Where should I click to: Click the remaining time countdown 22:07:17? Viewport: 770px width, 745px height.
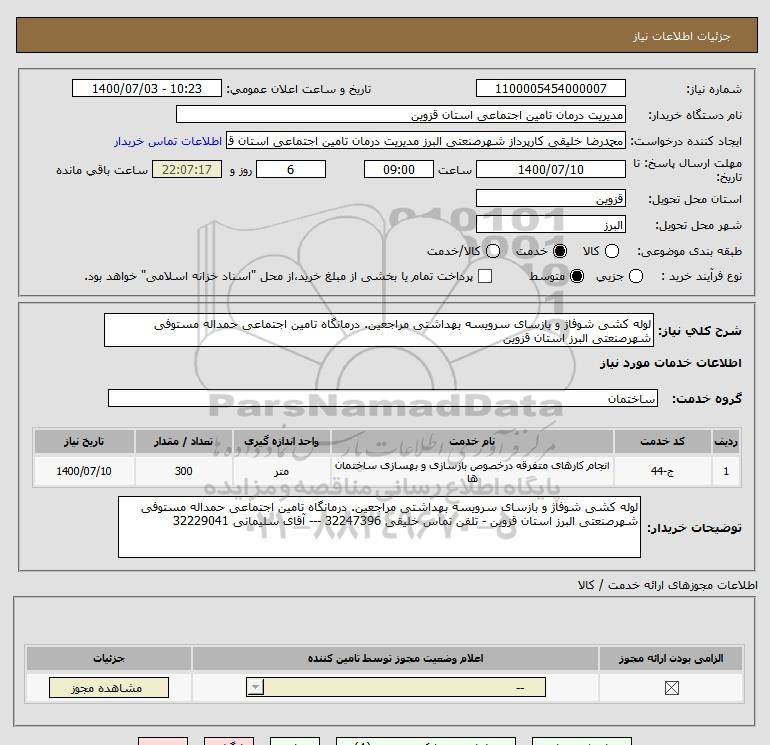[x=187, y=169]
